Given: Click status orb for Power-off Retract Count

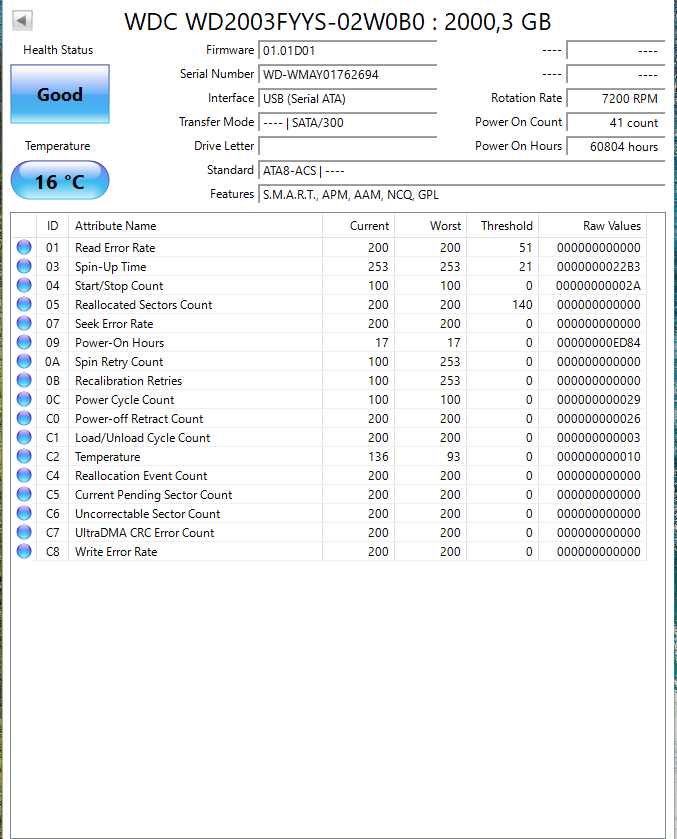Looking at the screenshot, I should pyautogui.click(x=24, y=418).
